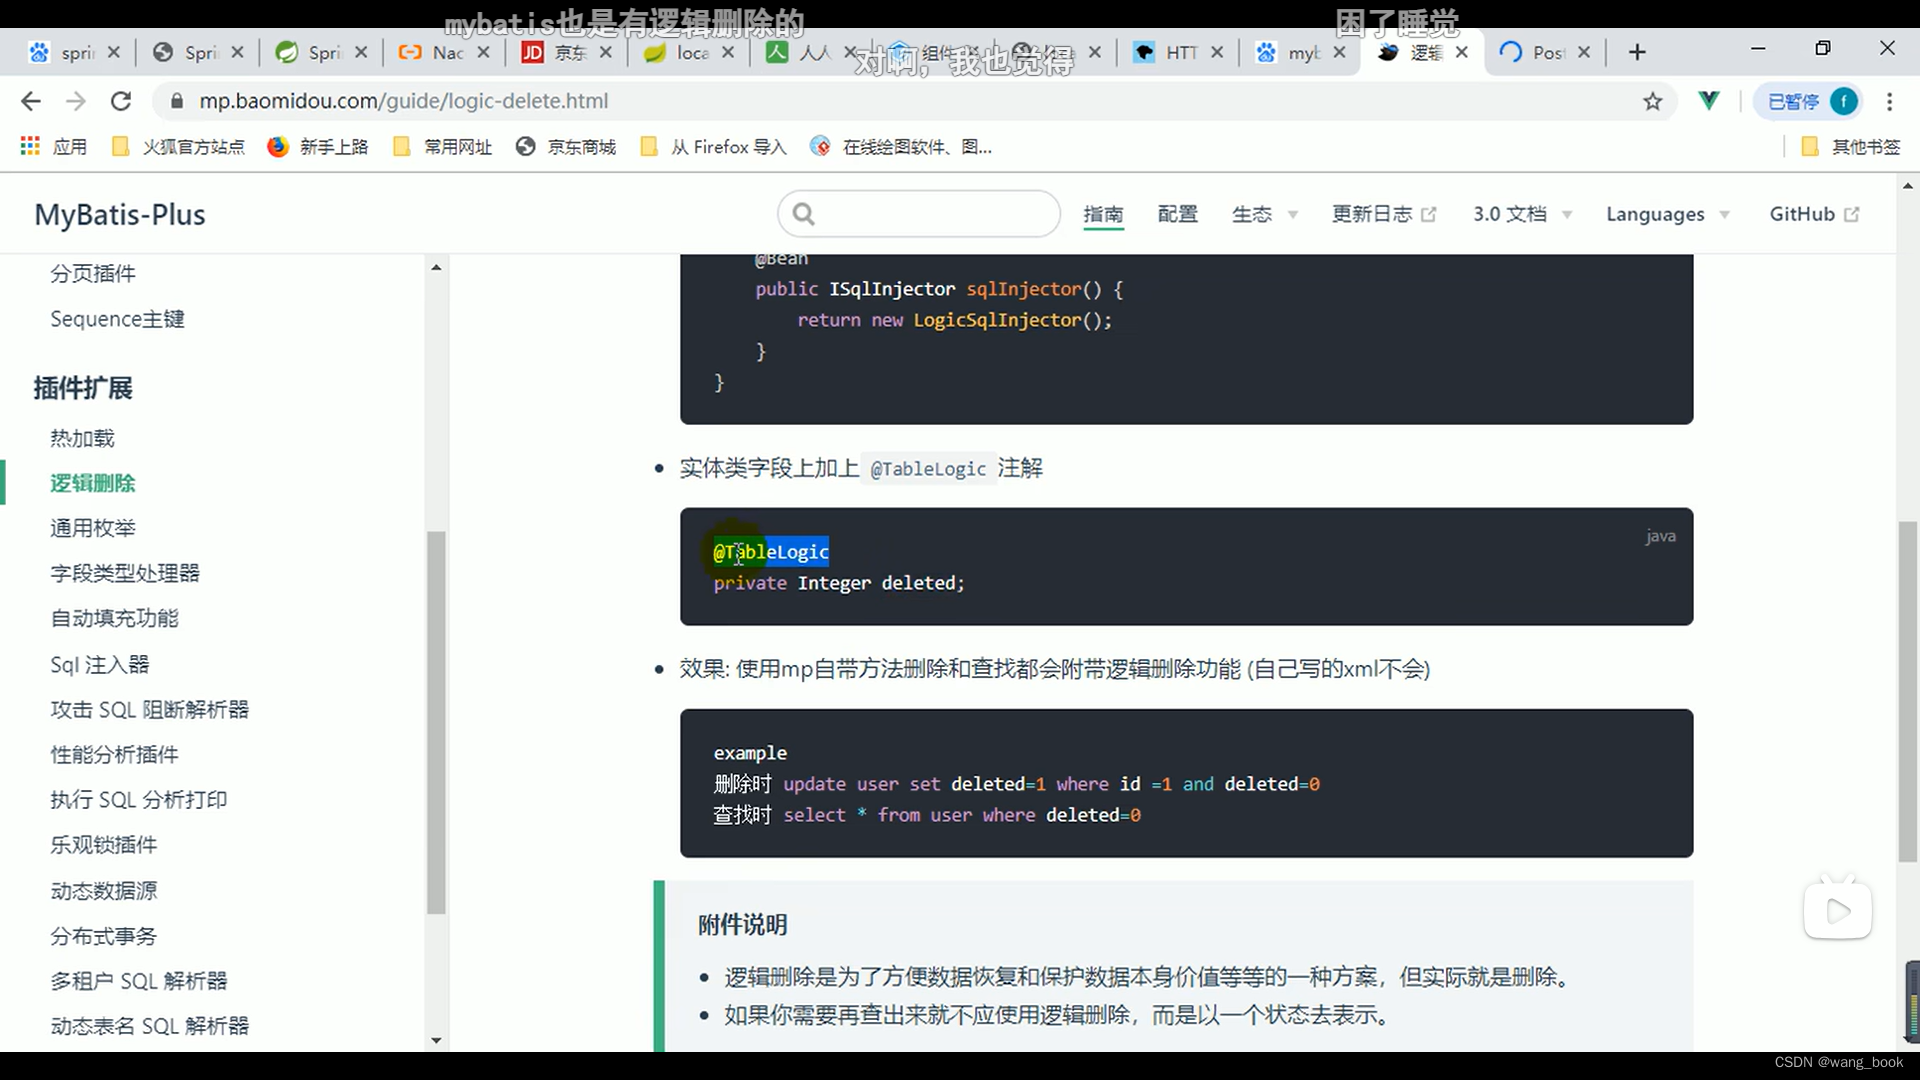The width and height of the screenshot is (1920, 1080).
Task: Open the GitHub external link
Action: point(1813,214)
